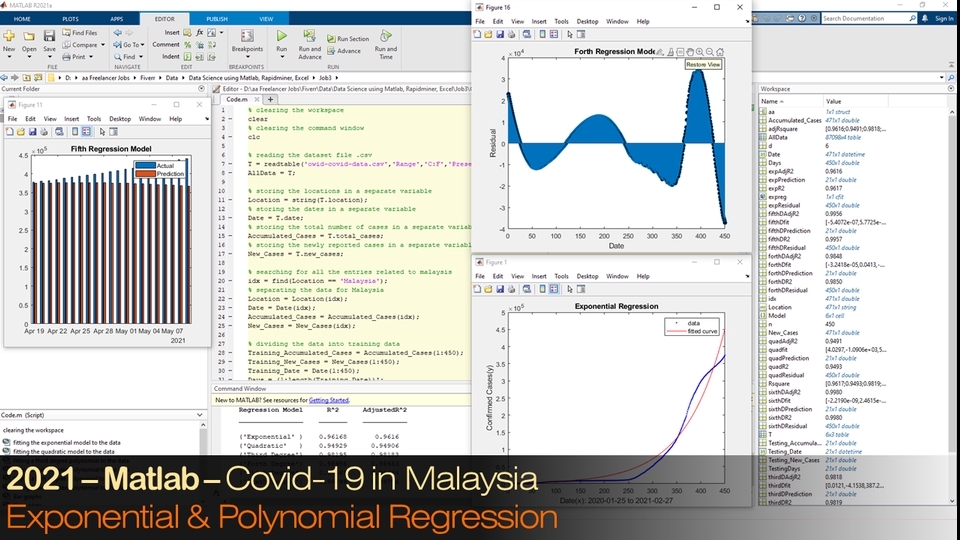This screenshot has height=540, width=960.
Task: Click the Comment percent icon
Action: [188, 45]
